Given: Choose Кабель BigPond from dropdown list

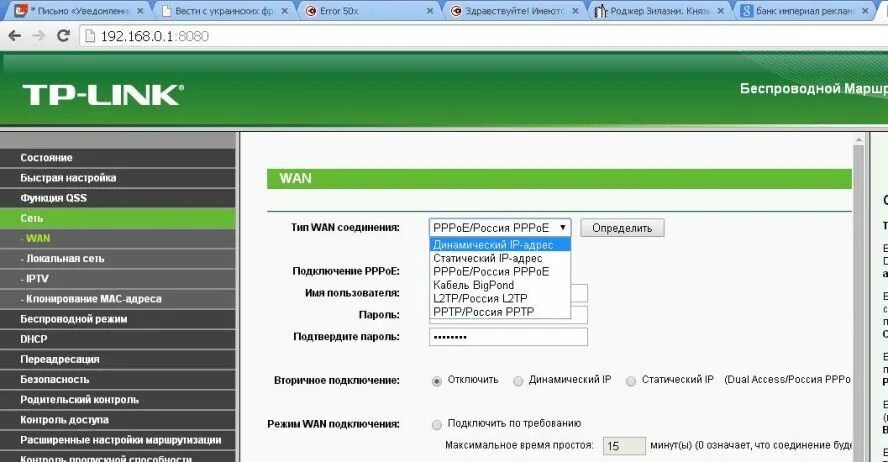Looking at the screenshot, I should [x=500, y=285].
